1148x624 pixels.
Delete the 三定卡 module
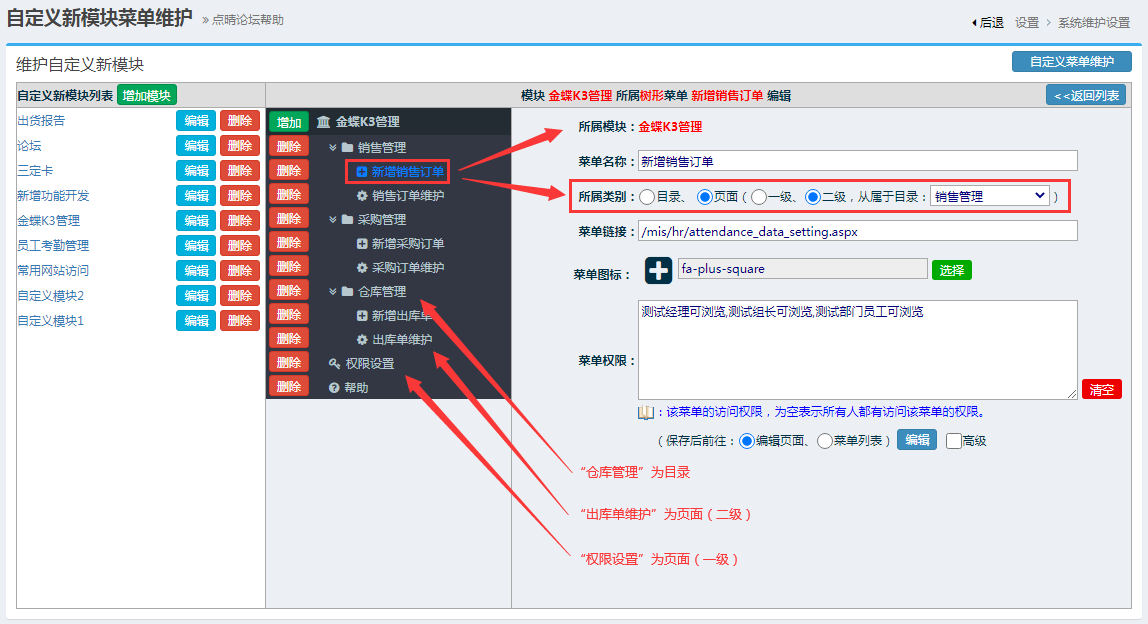tap(239, 171)
